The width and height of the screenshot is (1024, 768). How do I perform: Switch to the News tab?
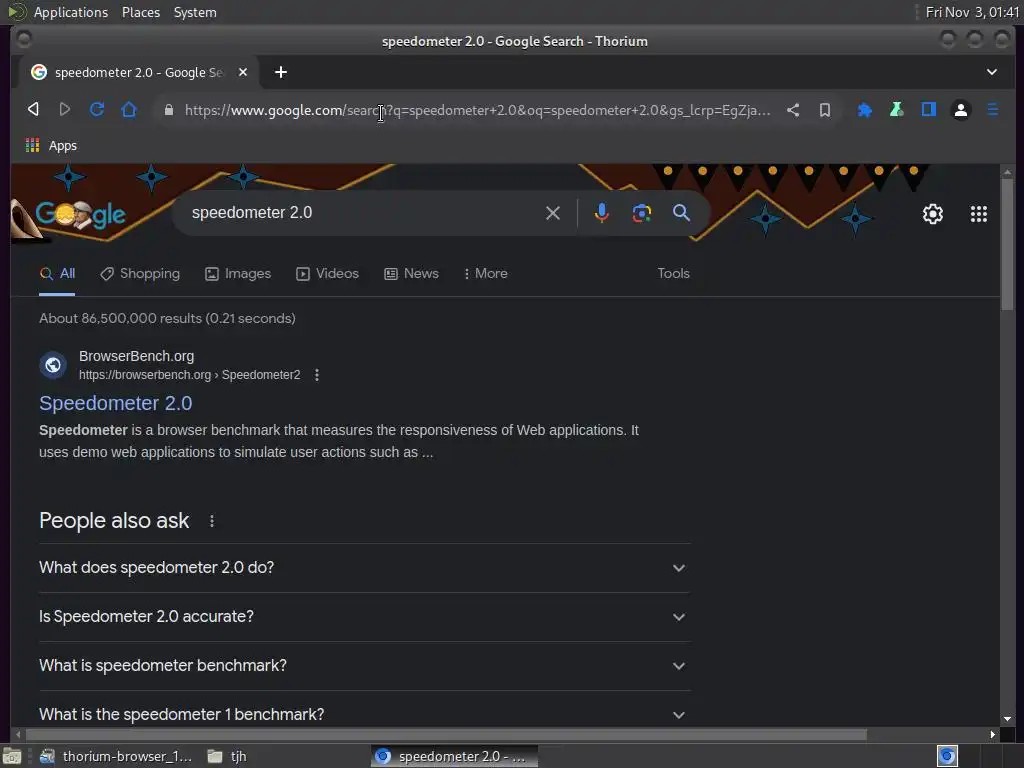[x=411, y=274]
